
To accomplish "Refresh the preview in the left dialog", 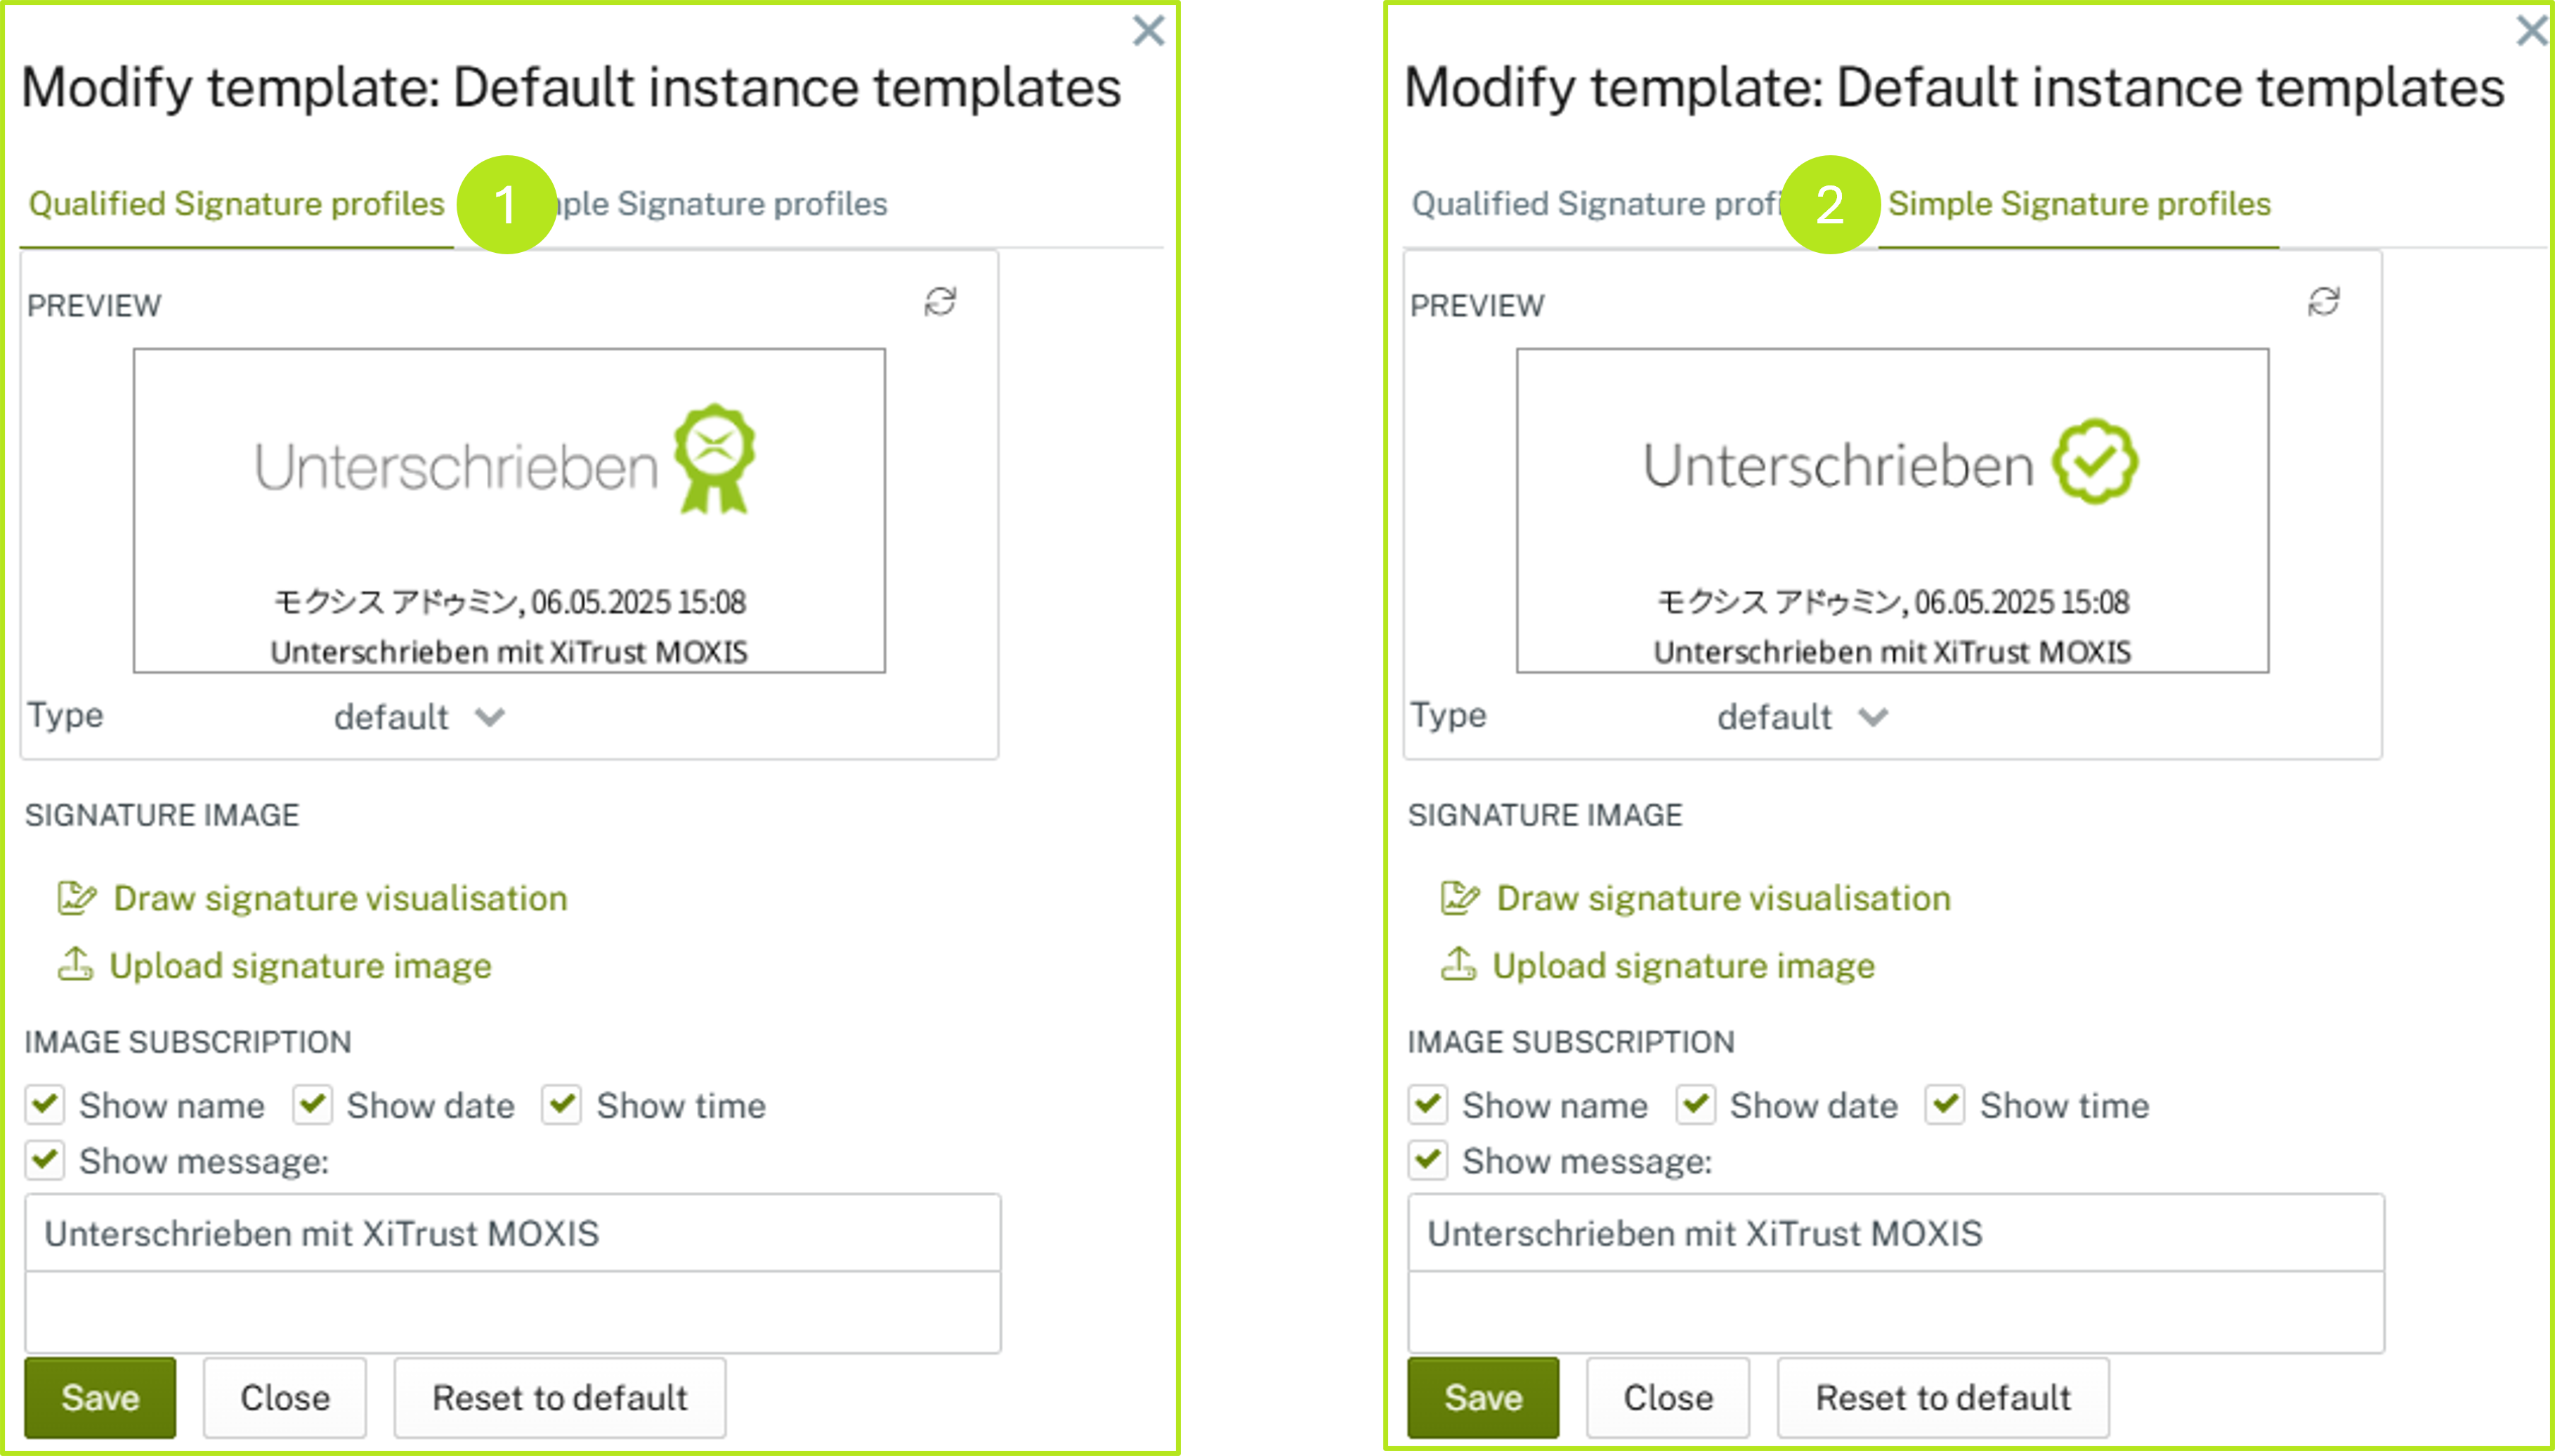I will (x=940, y=302).
